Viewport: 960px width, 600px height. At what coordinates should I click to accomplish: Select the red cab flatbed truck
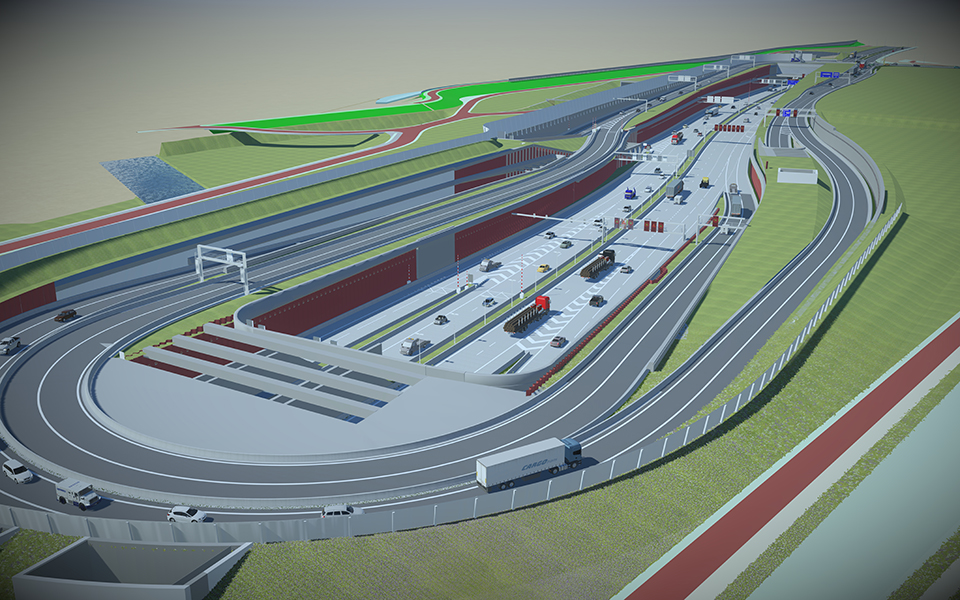click(x=527, y=314)
